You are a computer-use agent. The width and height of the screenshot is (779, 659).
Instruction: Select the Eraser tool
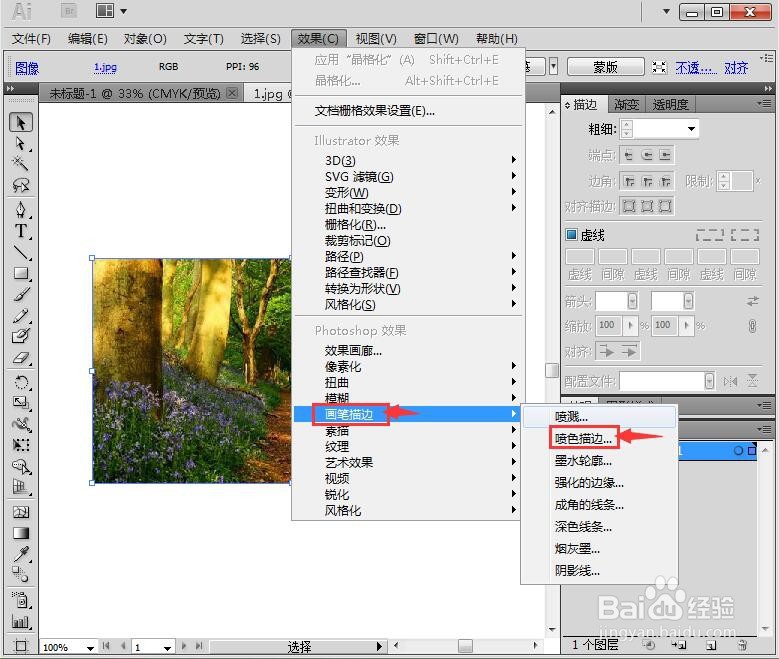(20, 358)
